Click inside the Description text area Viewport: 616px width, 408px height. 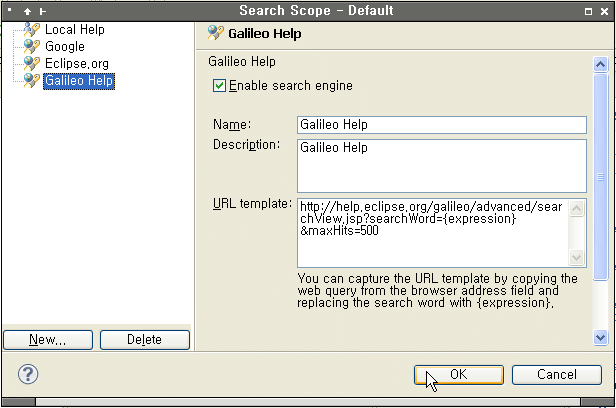coord(442,166)
